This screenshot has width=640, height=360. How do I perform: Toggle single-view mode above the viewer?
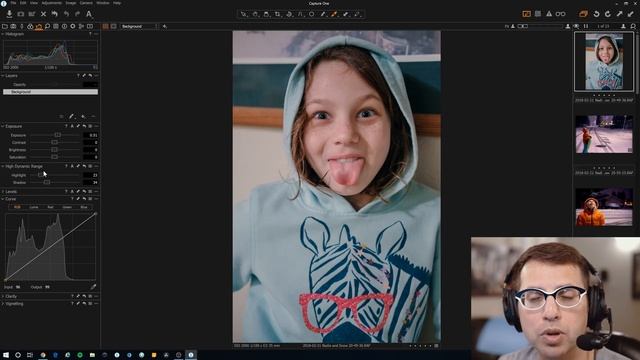pos(113,26)
